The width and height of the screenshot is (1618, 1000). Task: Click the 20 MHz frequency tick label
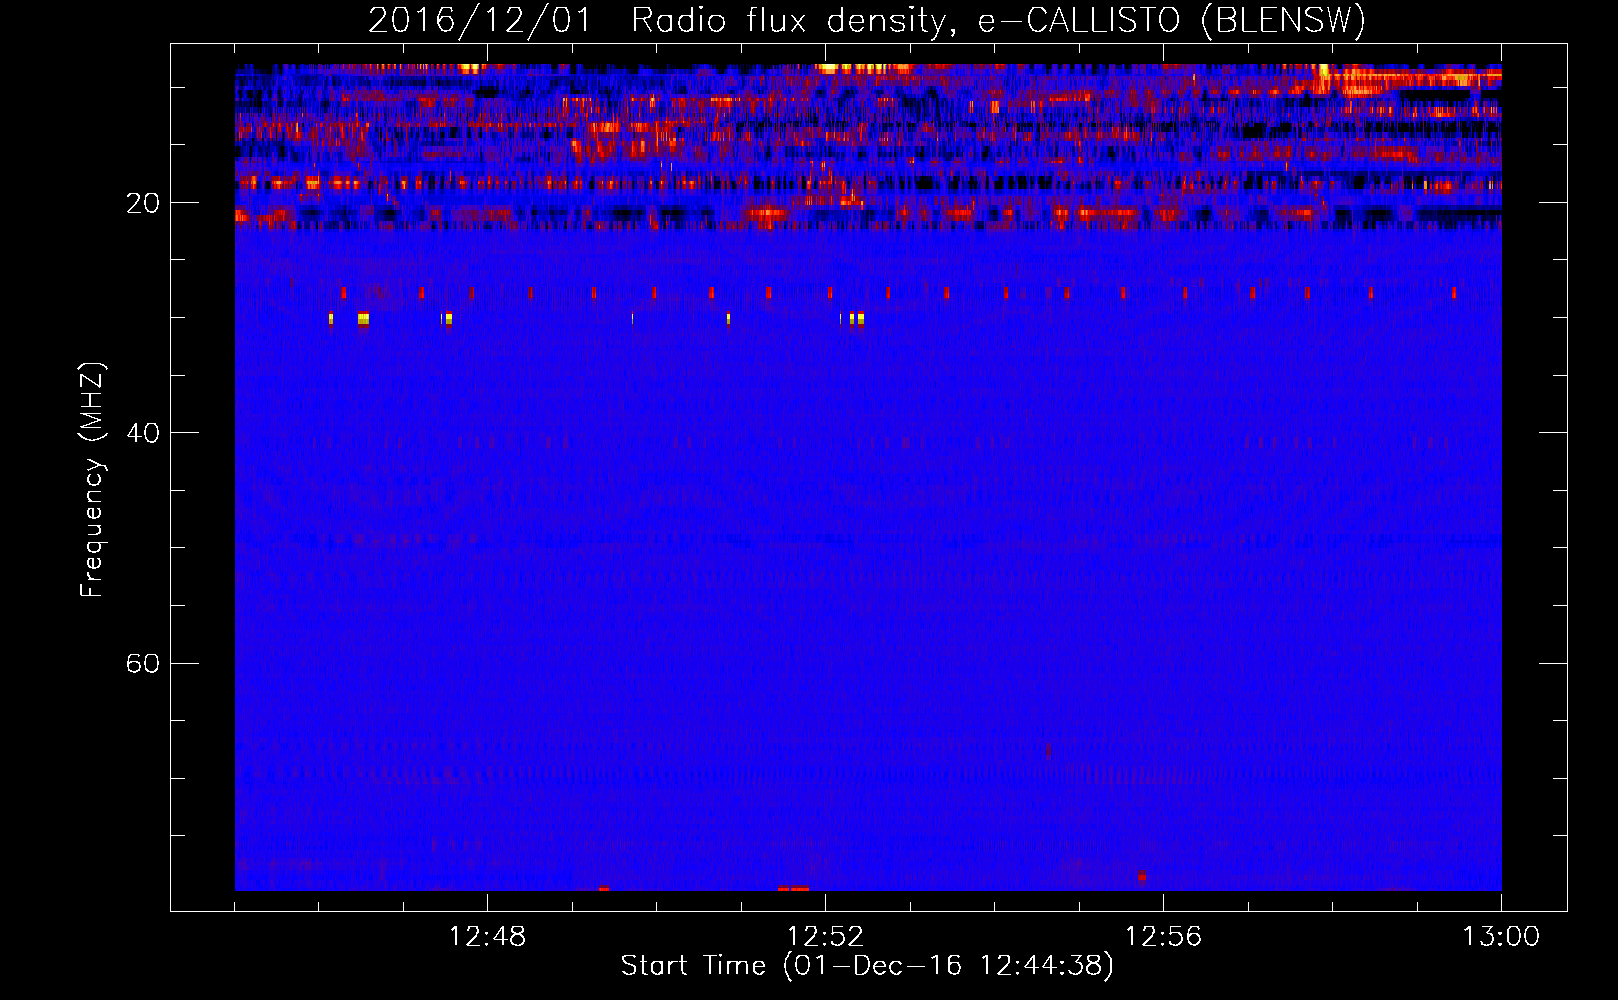142,203
